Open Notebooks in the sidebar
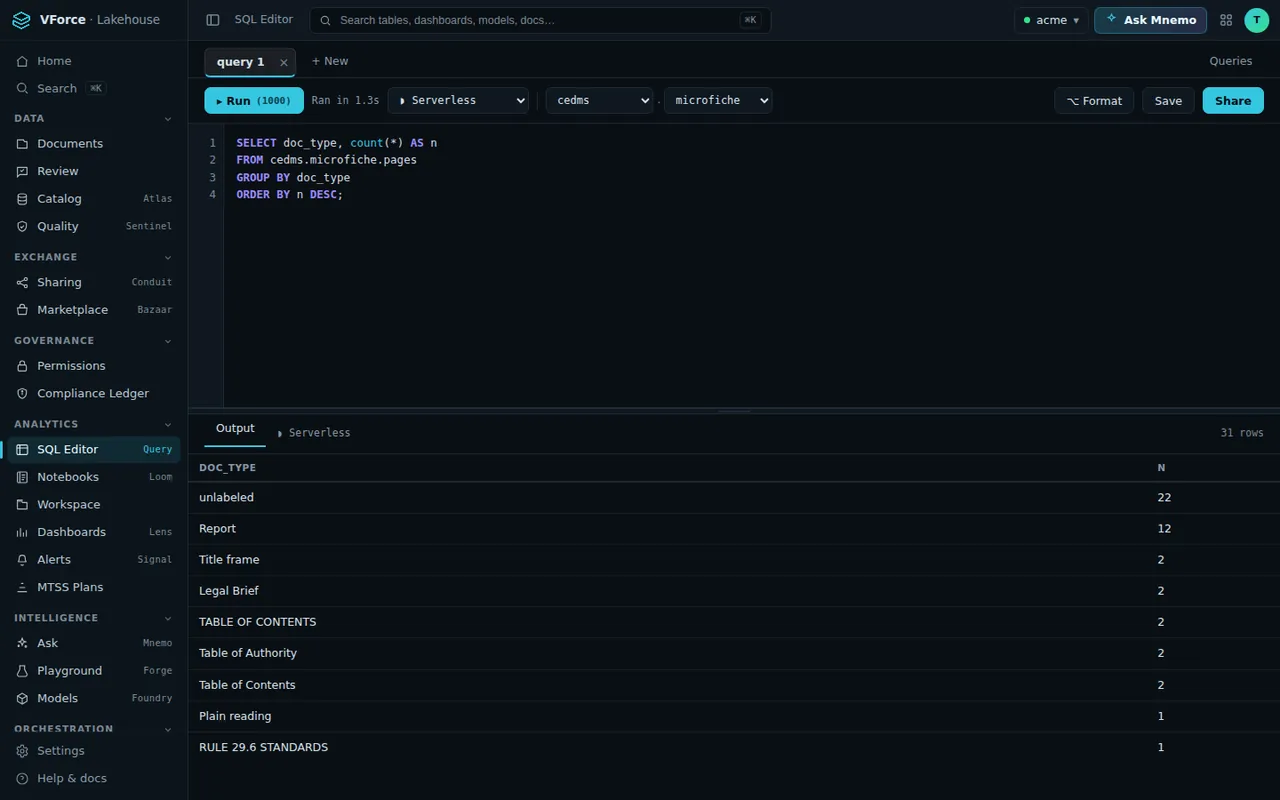Viewport: 1280px width, 800px height. point(94,477)
